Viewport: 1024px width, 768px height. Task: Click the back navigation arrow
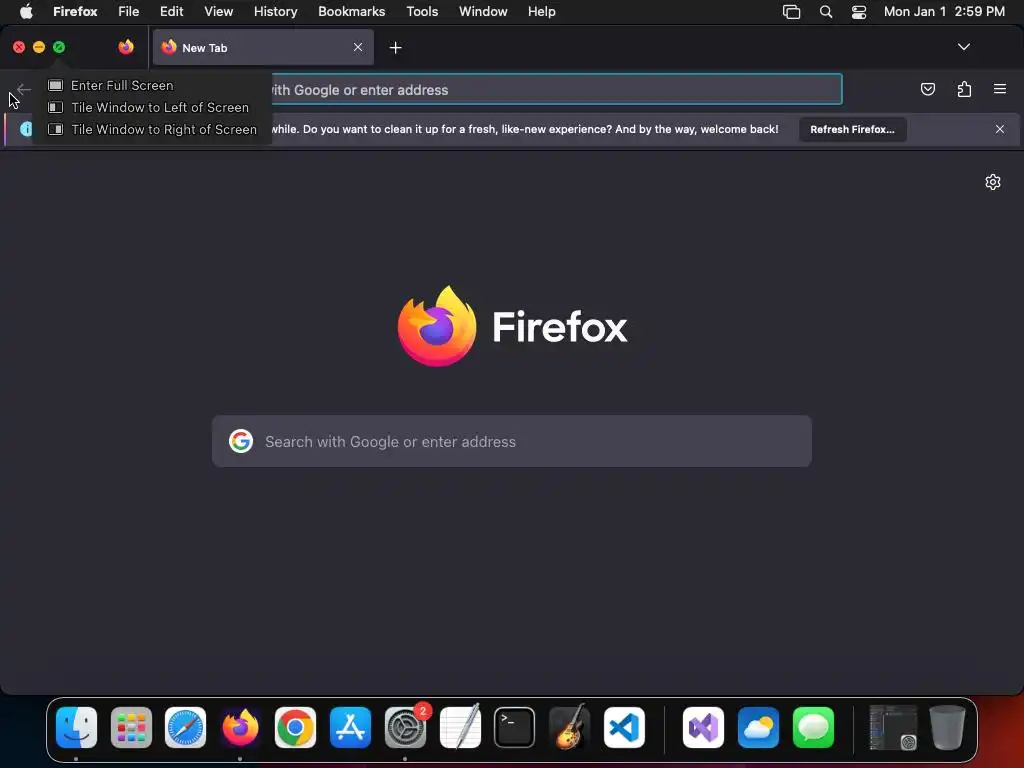tap(24, 89)
